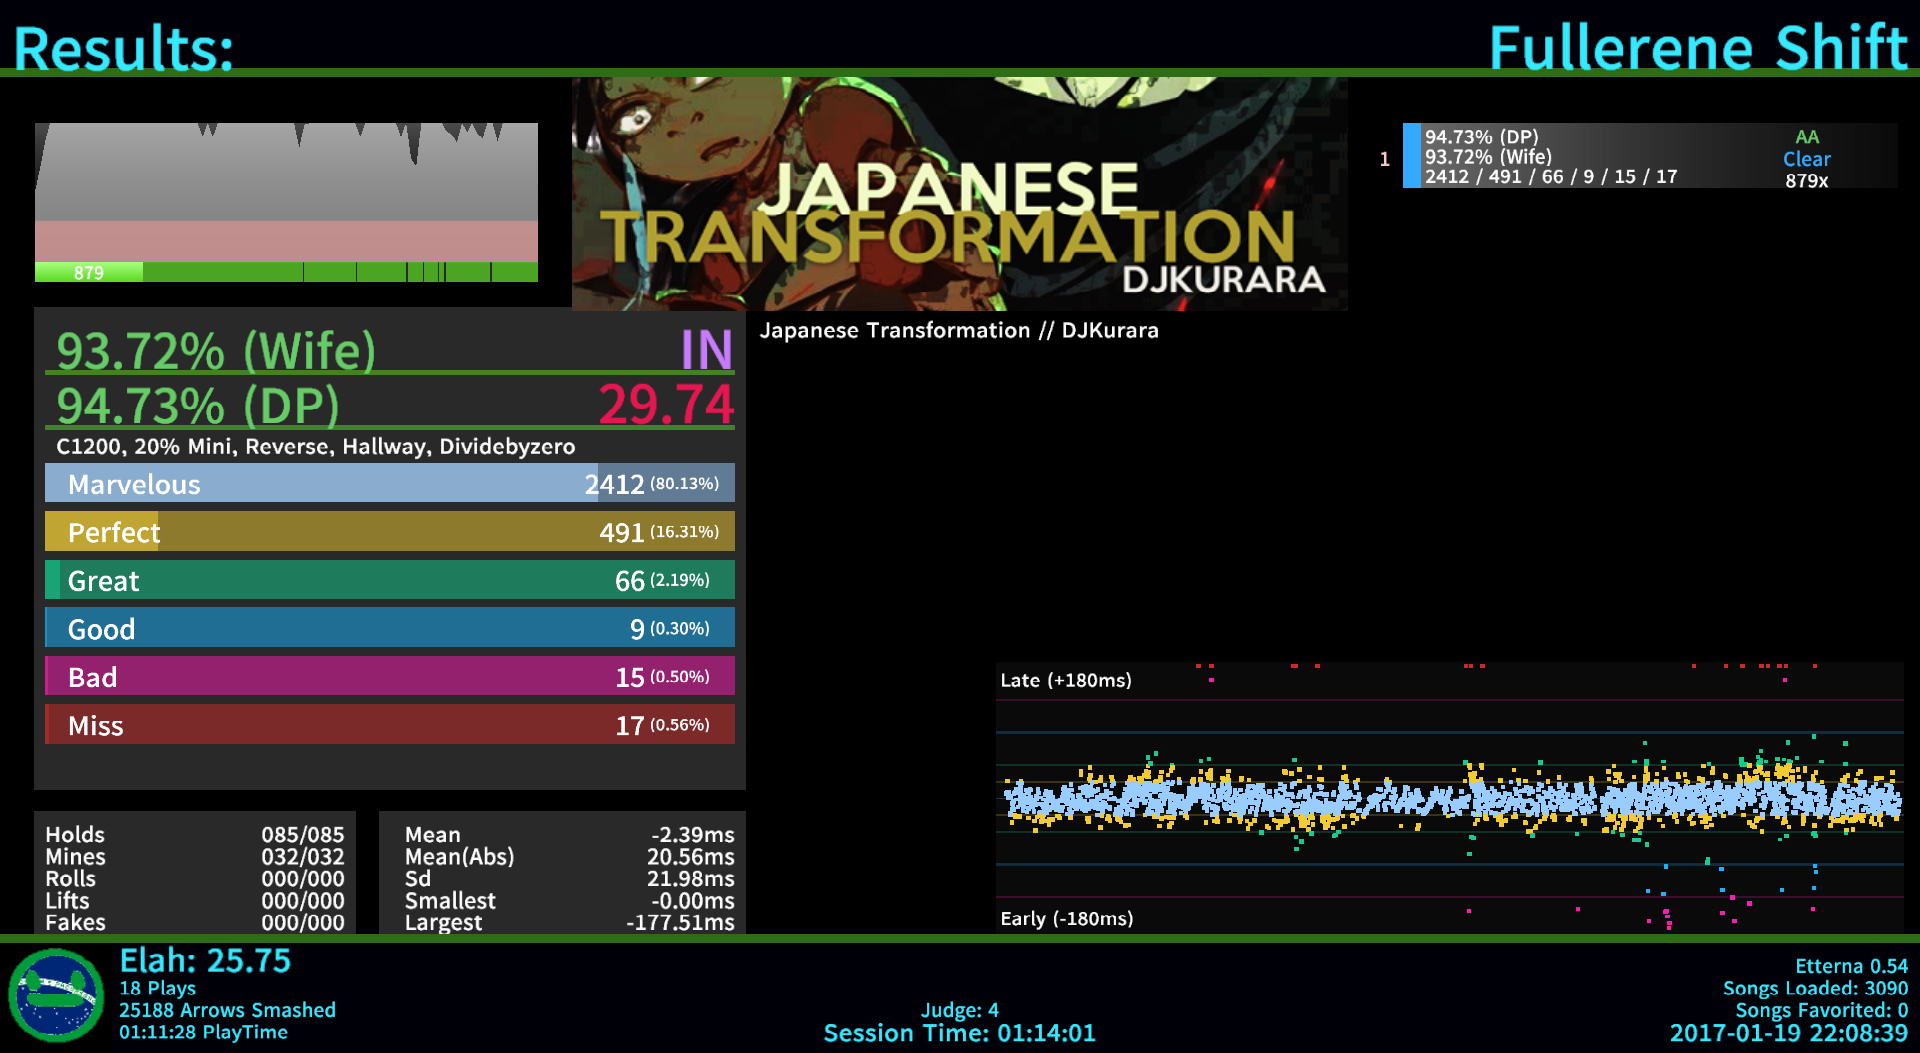Click the AA Clear grade on scoreboard

[1806, 148]
